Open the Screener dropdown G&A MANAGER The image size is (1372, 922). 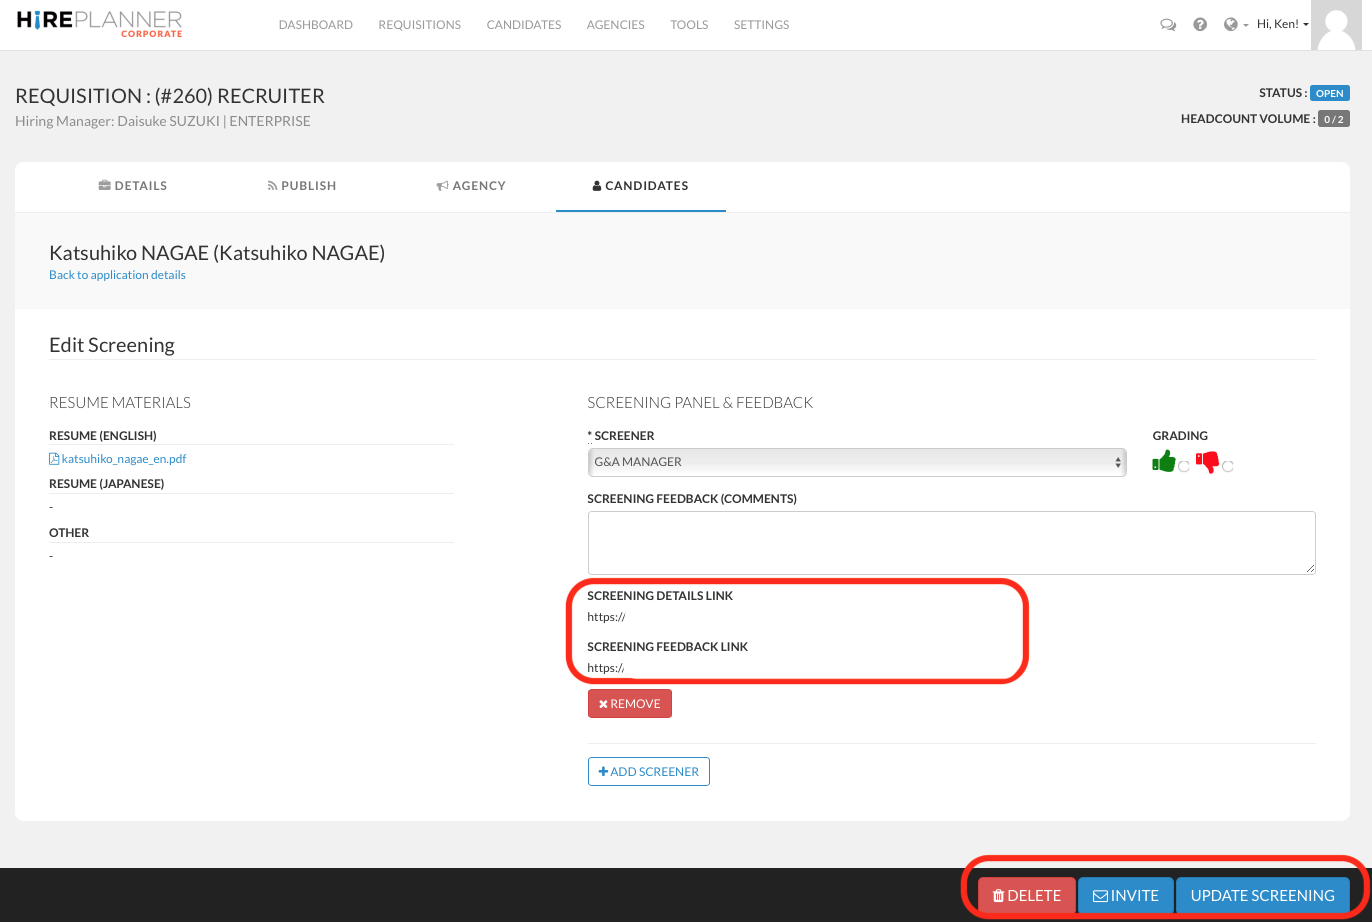[x=856, y=462]
